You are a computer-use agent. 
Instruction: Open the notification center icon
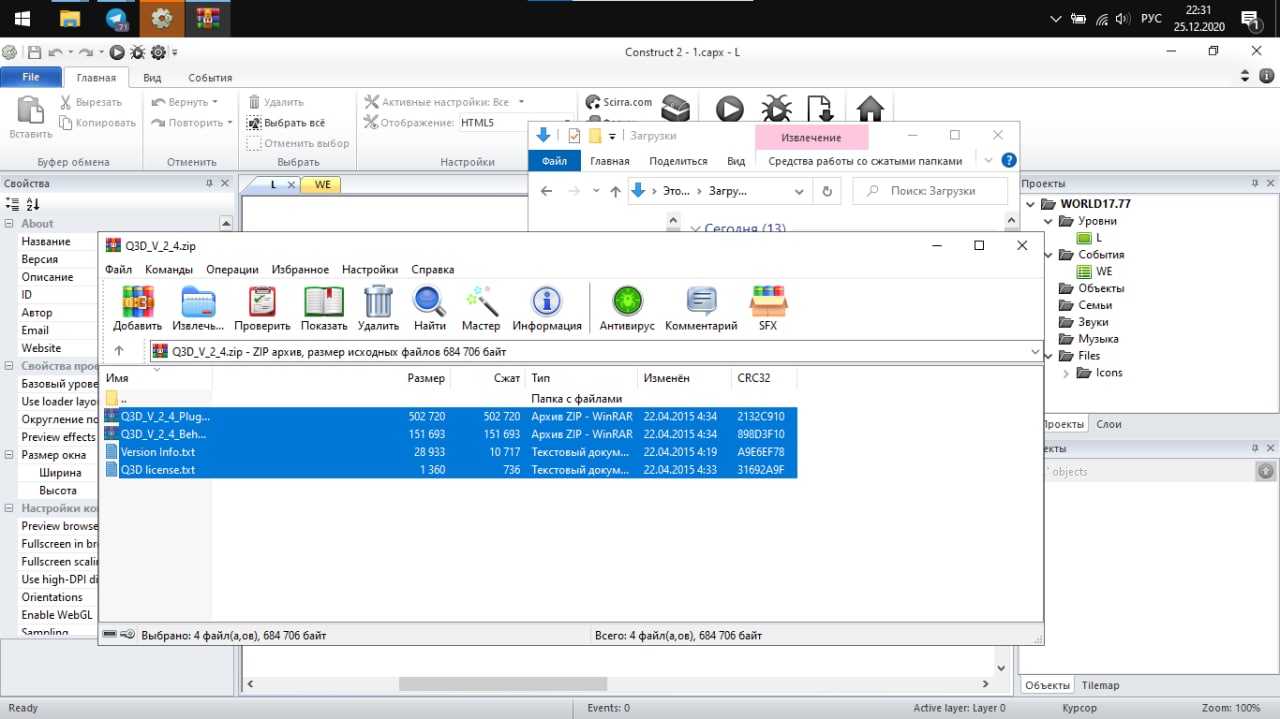1249,18
